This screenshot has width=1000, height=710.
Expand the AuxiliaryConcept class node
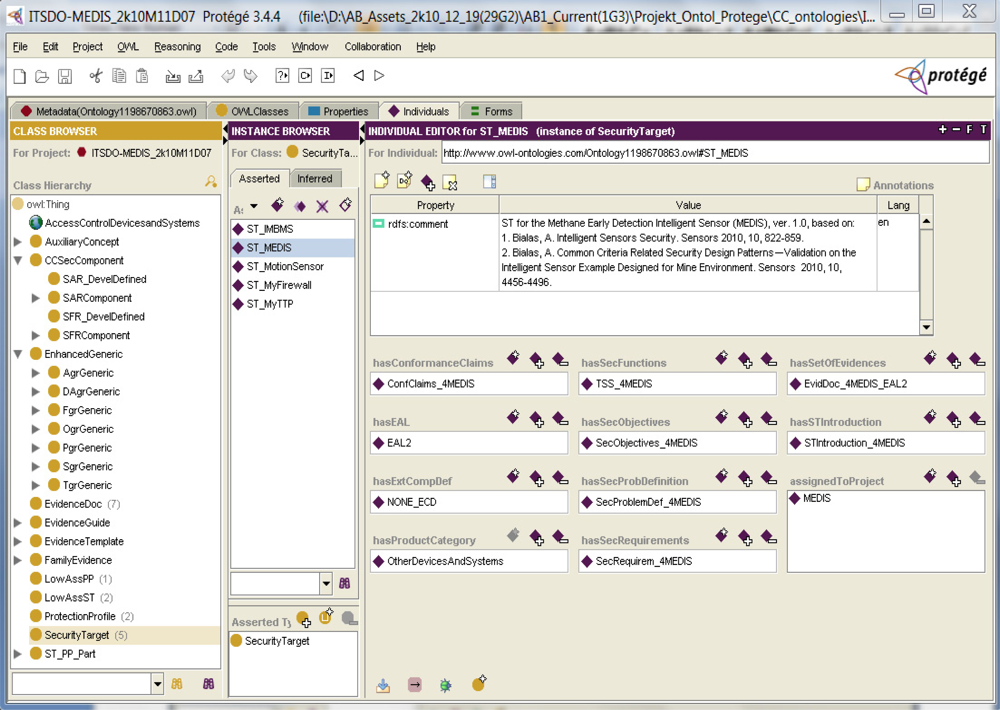click(x=18, y=242)
